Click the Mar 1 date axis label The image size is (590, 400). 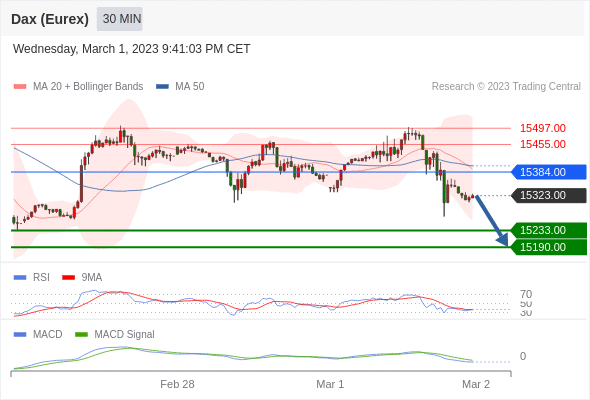330,384
